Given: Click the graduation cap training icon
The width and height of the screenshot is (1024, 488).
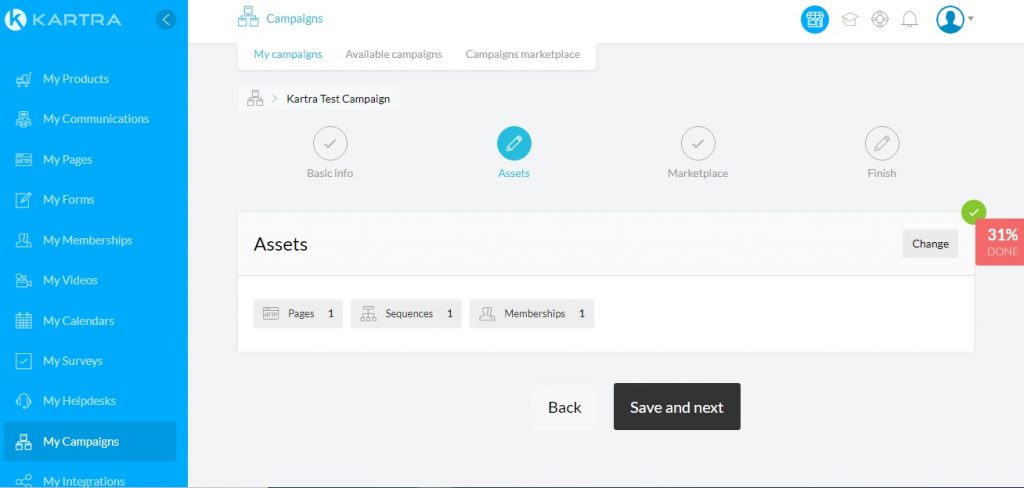Looking at the screenshot, I should tap(850, 19).
